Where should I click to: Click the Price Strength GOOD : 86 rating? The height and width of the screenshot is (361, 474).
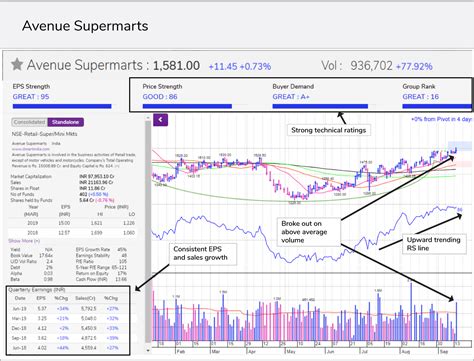[x=160, y=97]
